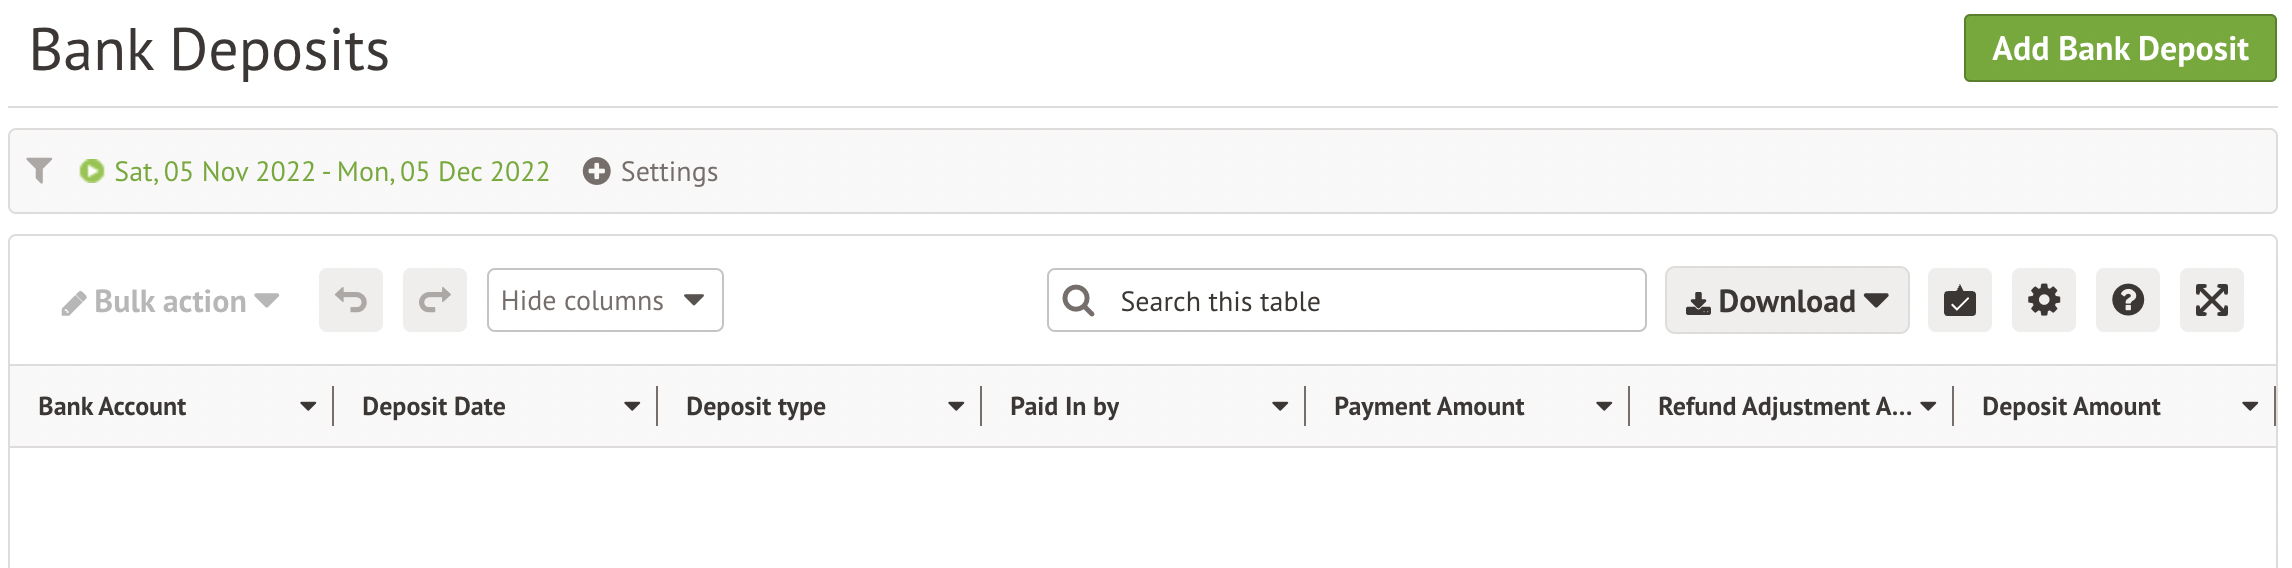Open help question mark icon
2292x568 pixels.
click(x=2127, y=300)
